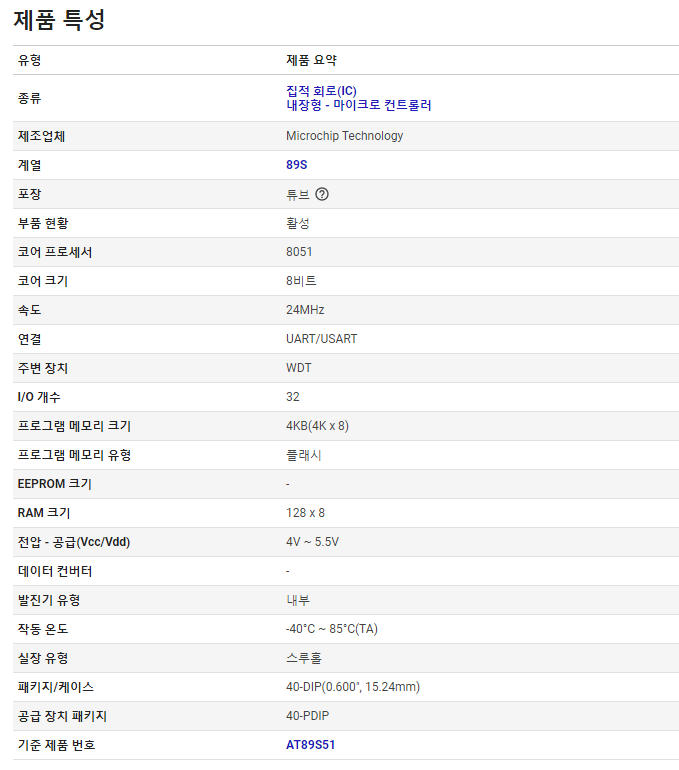Select the 8비트 core size value

[301, 281]
